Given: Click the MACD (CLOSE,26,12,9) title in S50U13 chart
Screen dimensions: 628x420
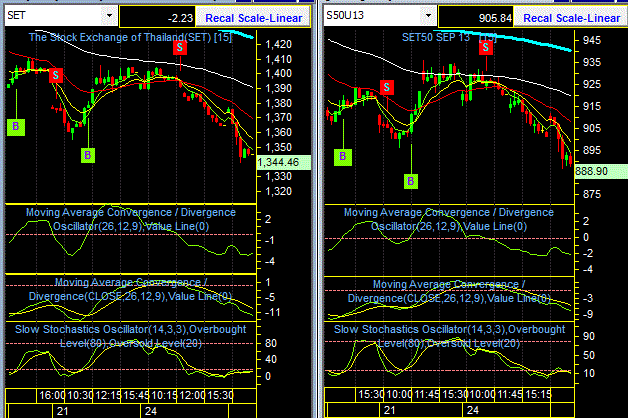Looking at the screenshot, I should click(449, 291).
